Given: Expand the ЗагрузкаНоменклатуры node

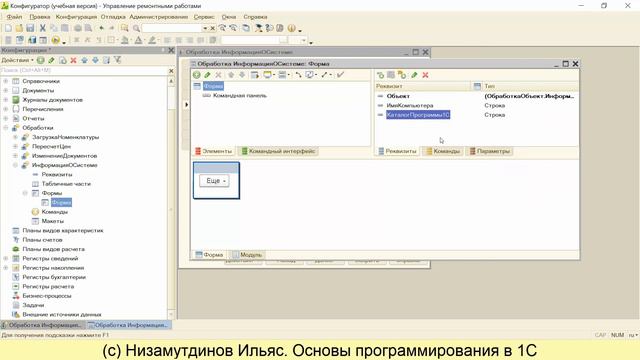Looking at the screenshot, I should pos(15,137).
